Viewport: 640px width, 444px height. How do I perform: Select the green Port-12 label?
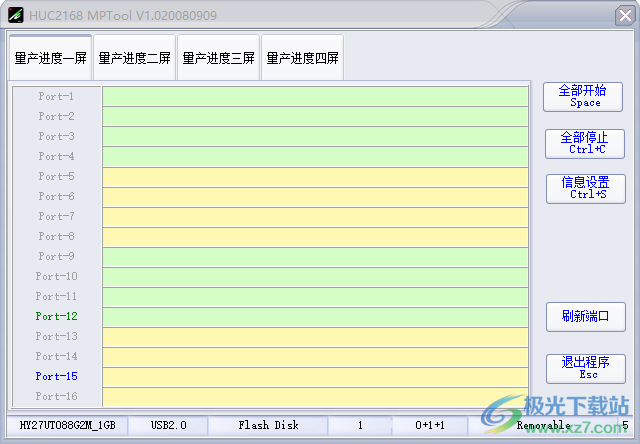[x=56, y=316]
